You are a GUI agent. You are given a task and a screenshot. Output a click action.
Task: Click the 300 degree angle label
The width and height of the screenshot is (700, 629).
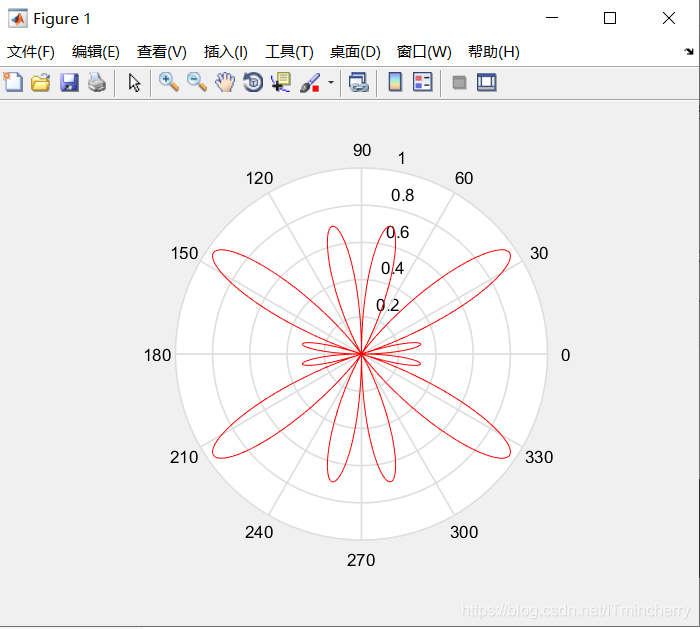tap(464, 533)
